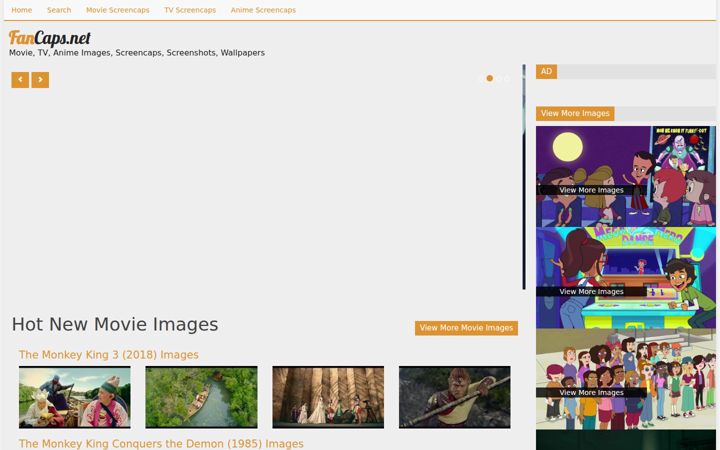Open Monkey King holding staff thumbnail

[x=455, y=397]
